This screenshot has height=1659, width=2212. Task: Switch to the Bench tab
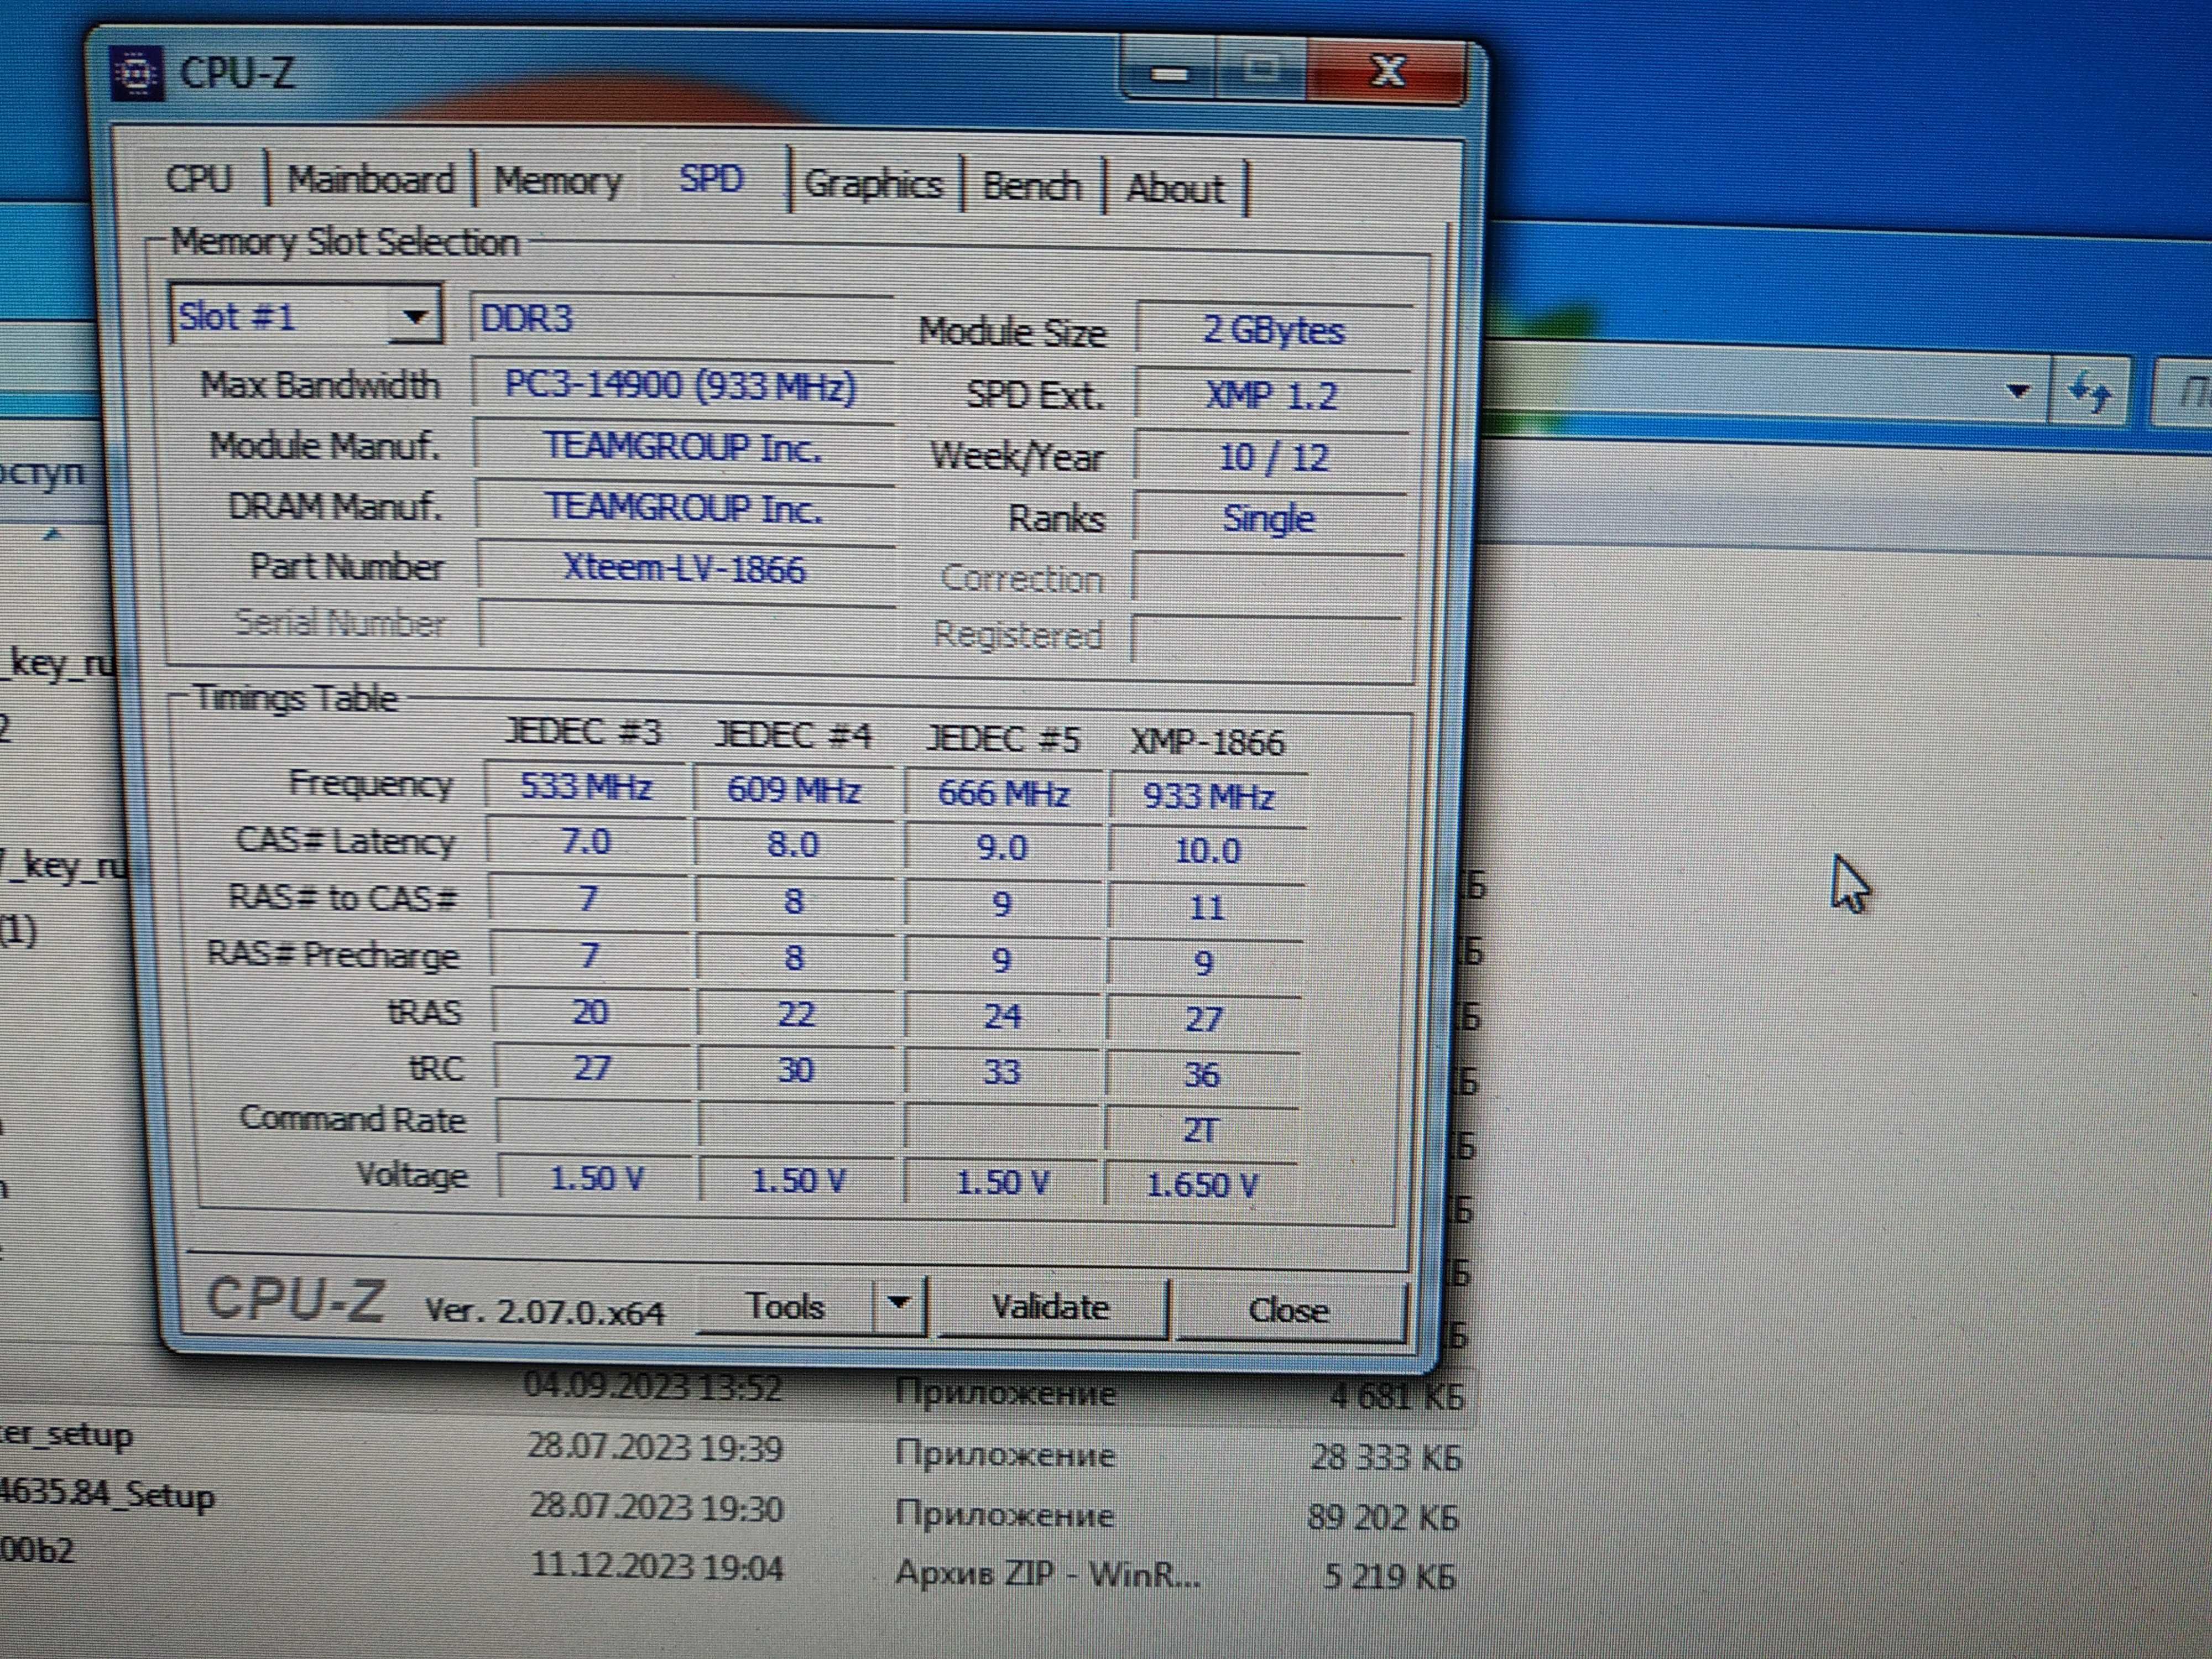click(1031, 187)
